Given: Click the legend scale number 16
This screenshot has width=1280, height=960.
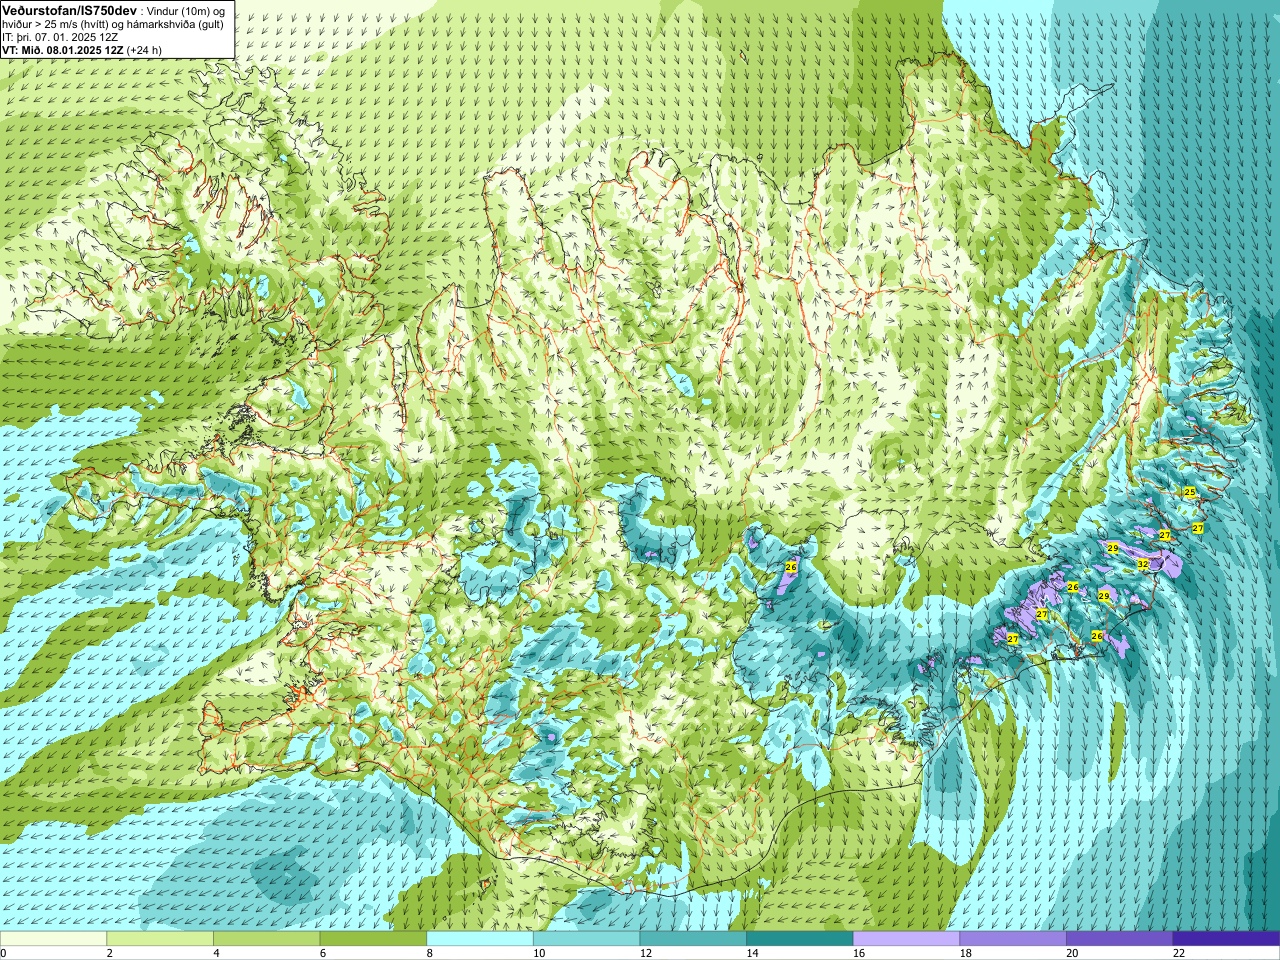Looking at the screenshot, I should point(859,953).
